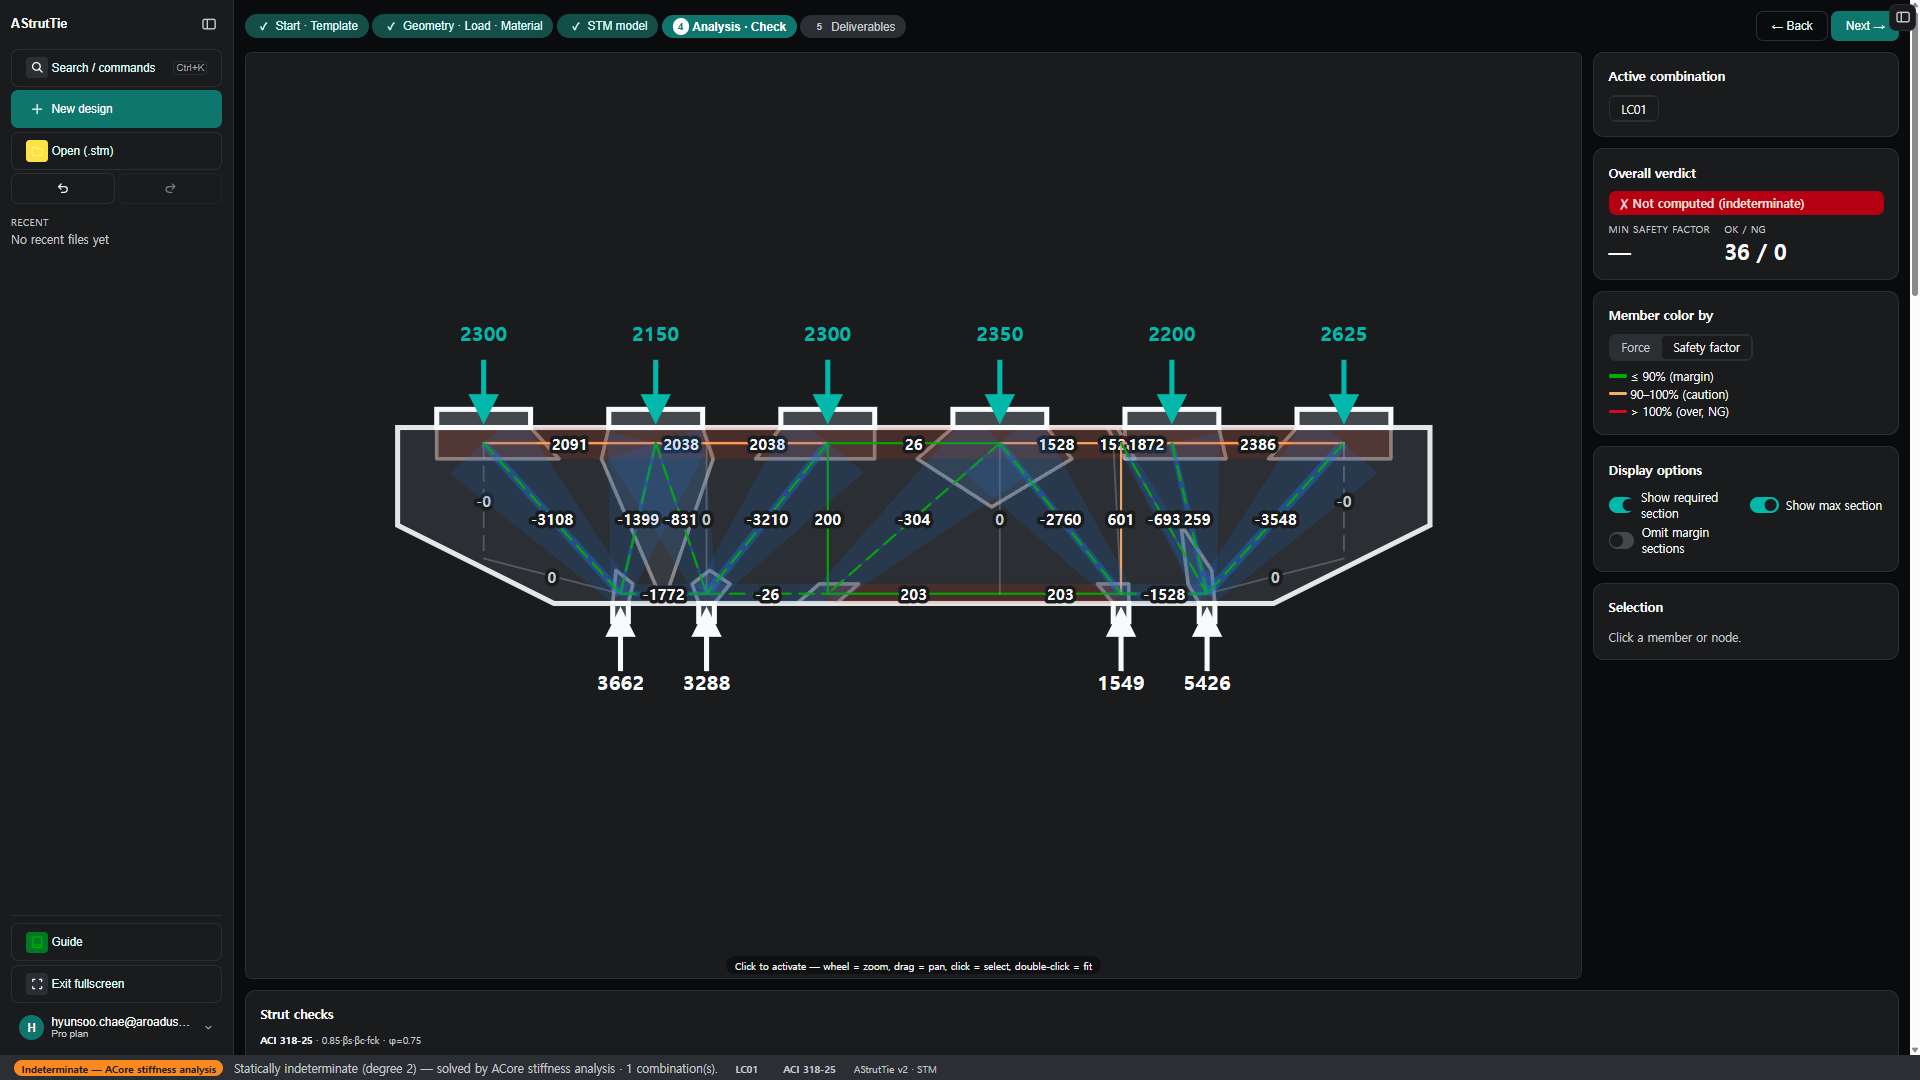The height and width of the screenshot is (1080, 1920).
Task: Click 'No recent files yet' text
Action: (60, 240)
